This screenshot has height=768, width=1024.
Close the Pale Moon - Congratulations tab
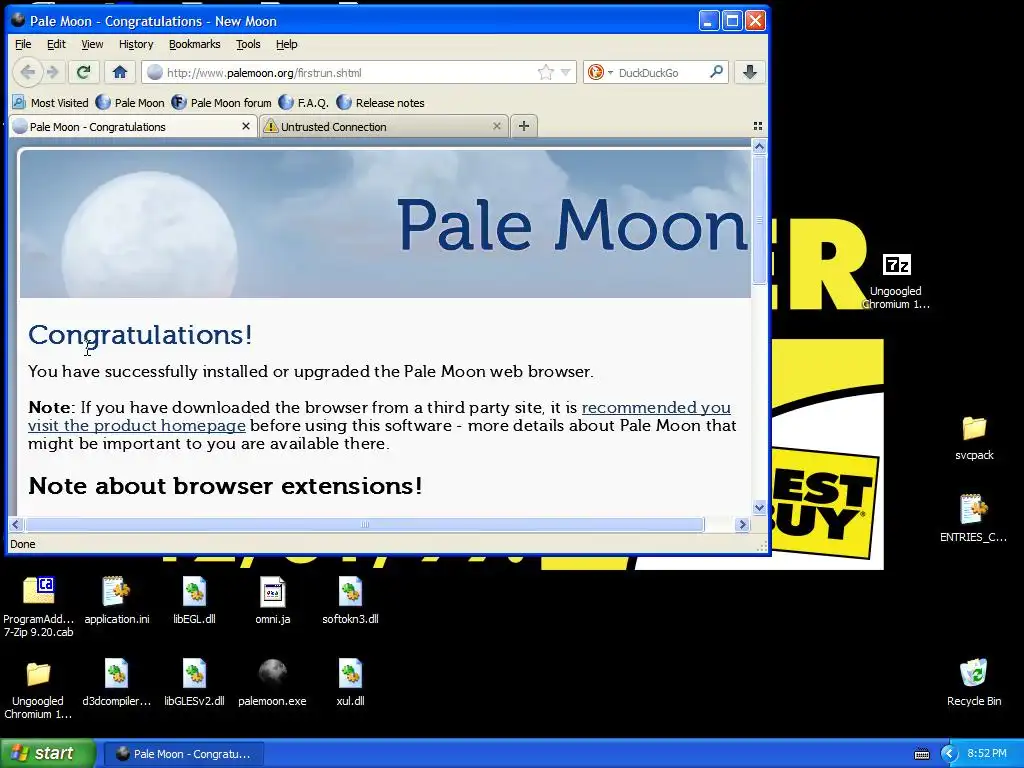(246, 126)
